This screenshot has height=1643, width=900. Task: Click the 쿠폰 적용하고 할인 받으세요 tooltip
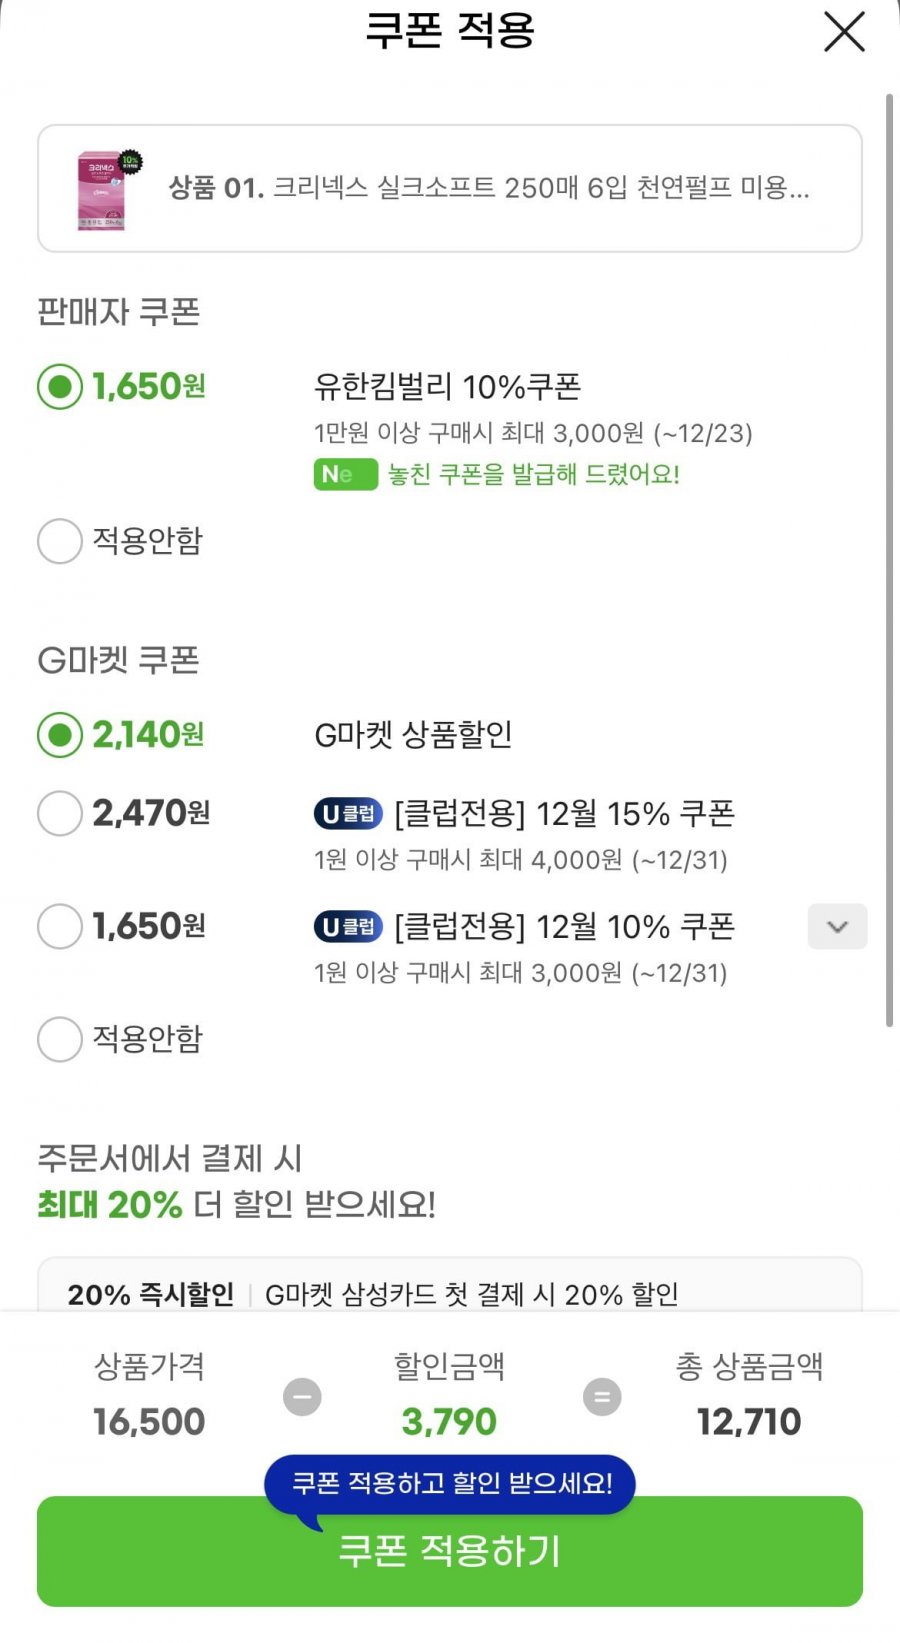[x=450, y=1483]
